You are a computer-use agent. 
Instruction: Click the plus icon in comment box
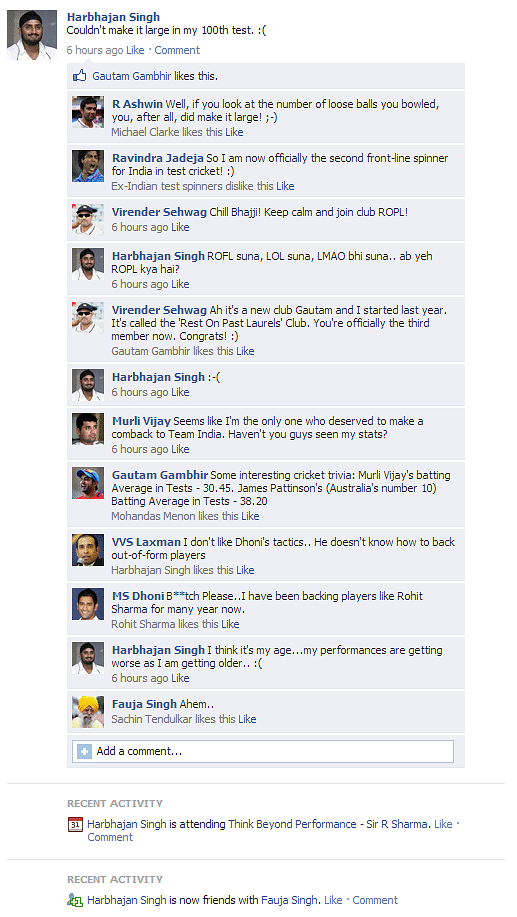(x=84, y=751)
